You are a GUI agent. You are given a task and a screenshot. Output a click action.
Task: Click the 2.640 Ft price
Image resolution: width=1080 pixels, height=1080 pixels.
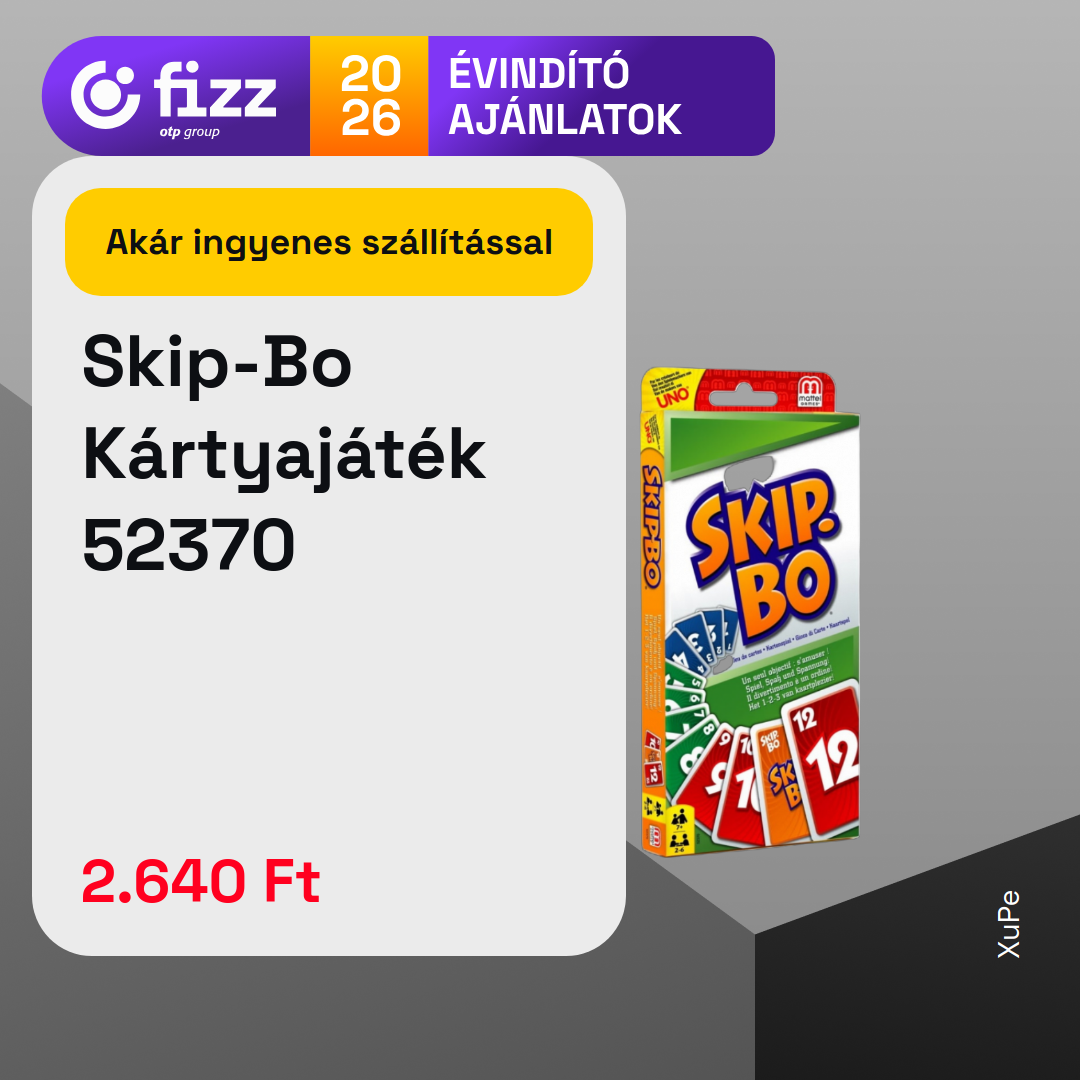201,881
